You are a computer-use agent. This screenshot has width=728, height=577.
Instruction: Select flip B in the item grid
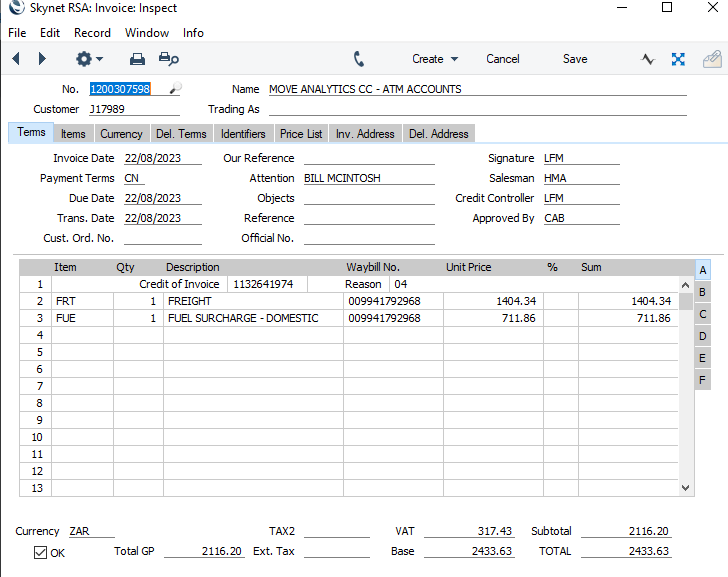click(702, 292)
